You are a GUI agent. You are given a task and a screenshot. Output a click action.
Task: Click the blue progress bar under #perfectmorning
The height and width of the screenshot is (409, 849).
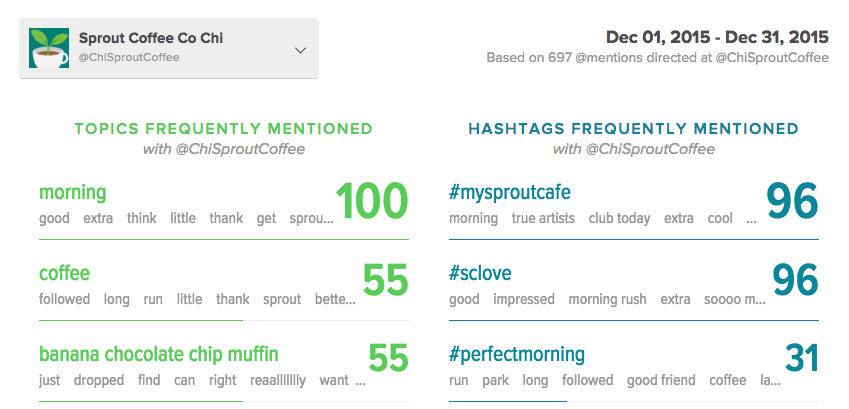point(507,401)
